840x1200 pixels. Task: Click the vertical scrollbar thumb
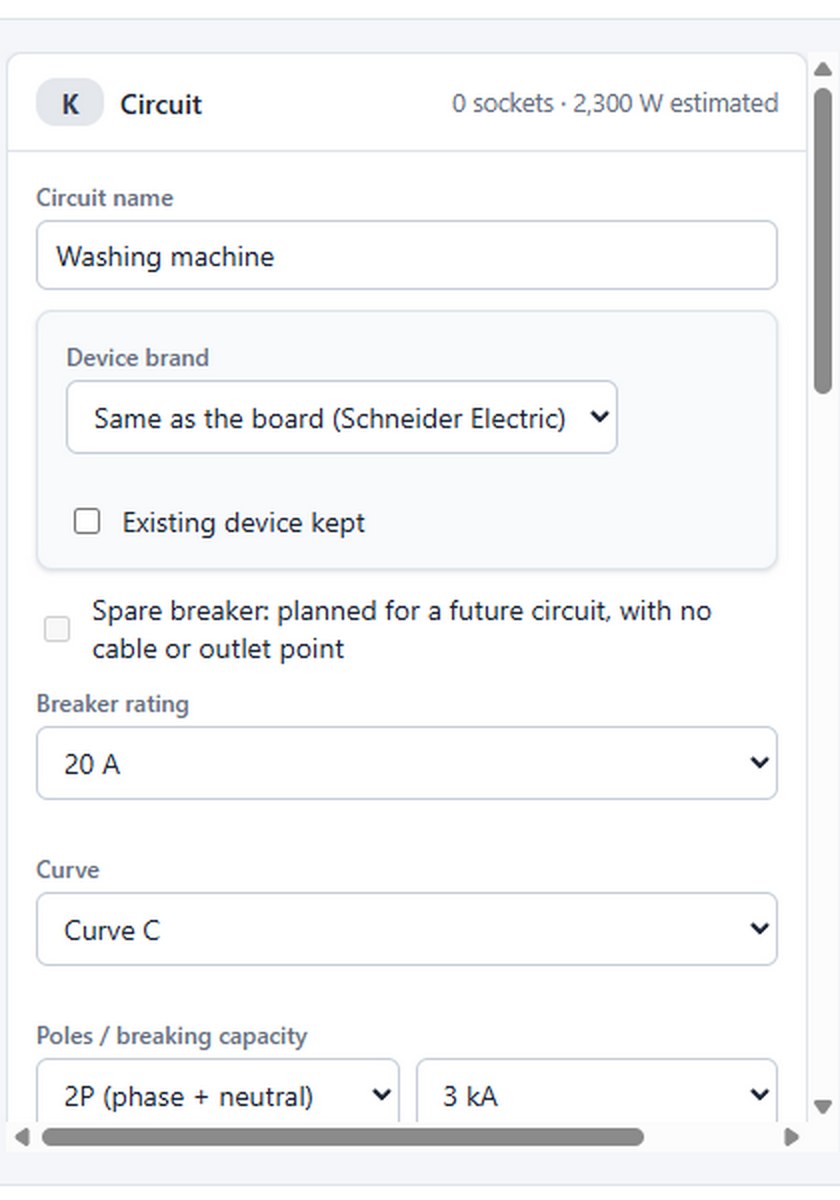[822, 240]
